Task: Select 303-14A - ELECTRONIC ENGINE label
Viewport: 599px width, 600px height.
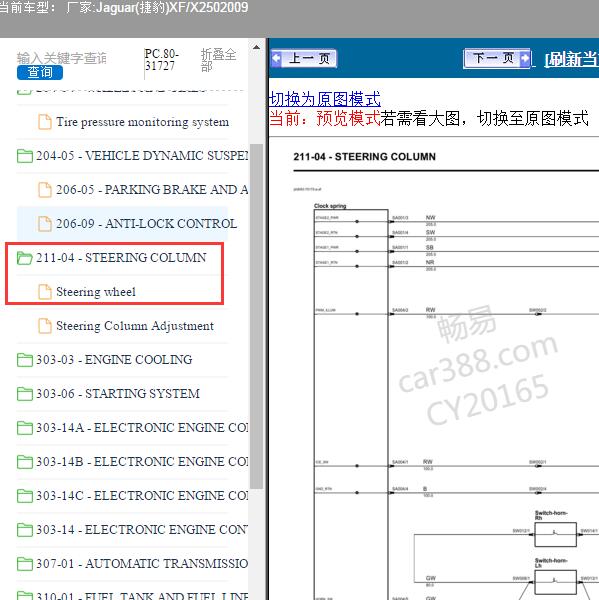Action: [142, 427]
